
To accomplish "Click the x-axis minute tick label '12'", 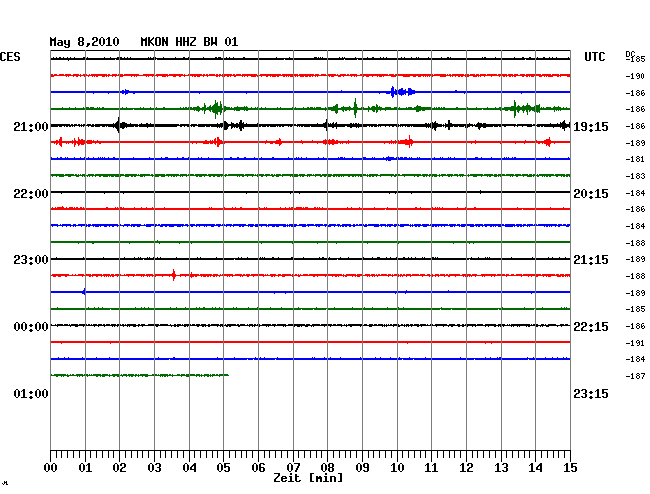I will [x=466, y=467].
